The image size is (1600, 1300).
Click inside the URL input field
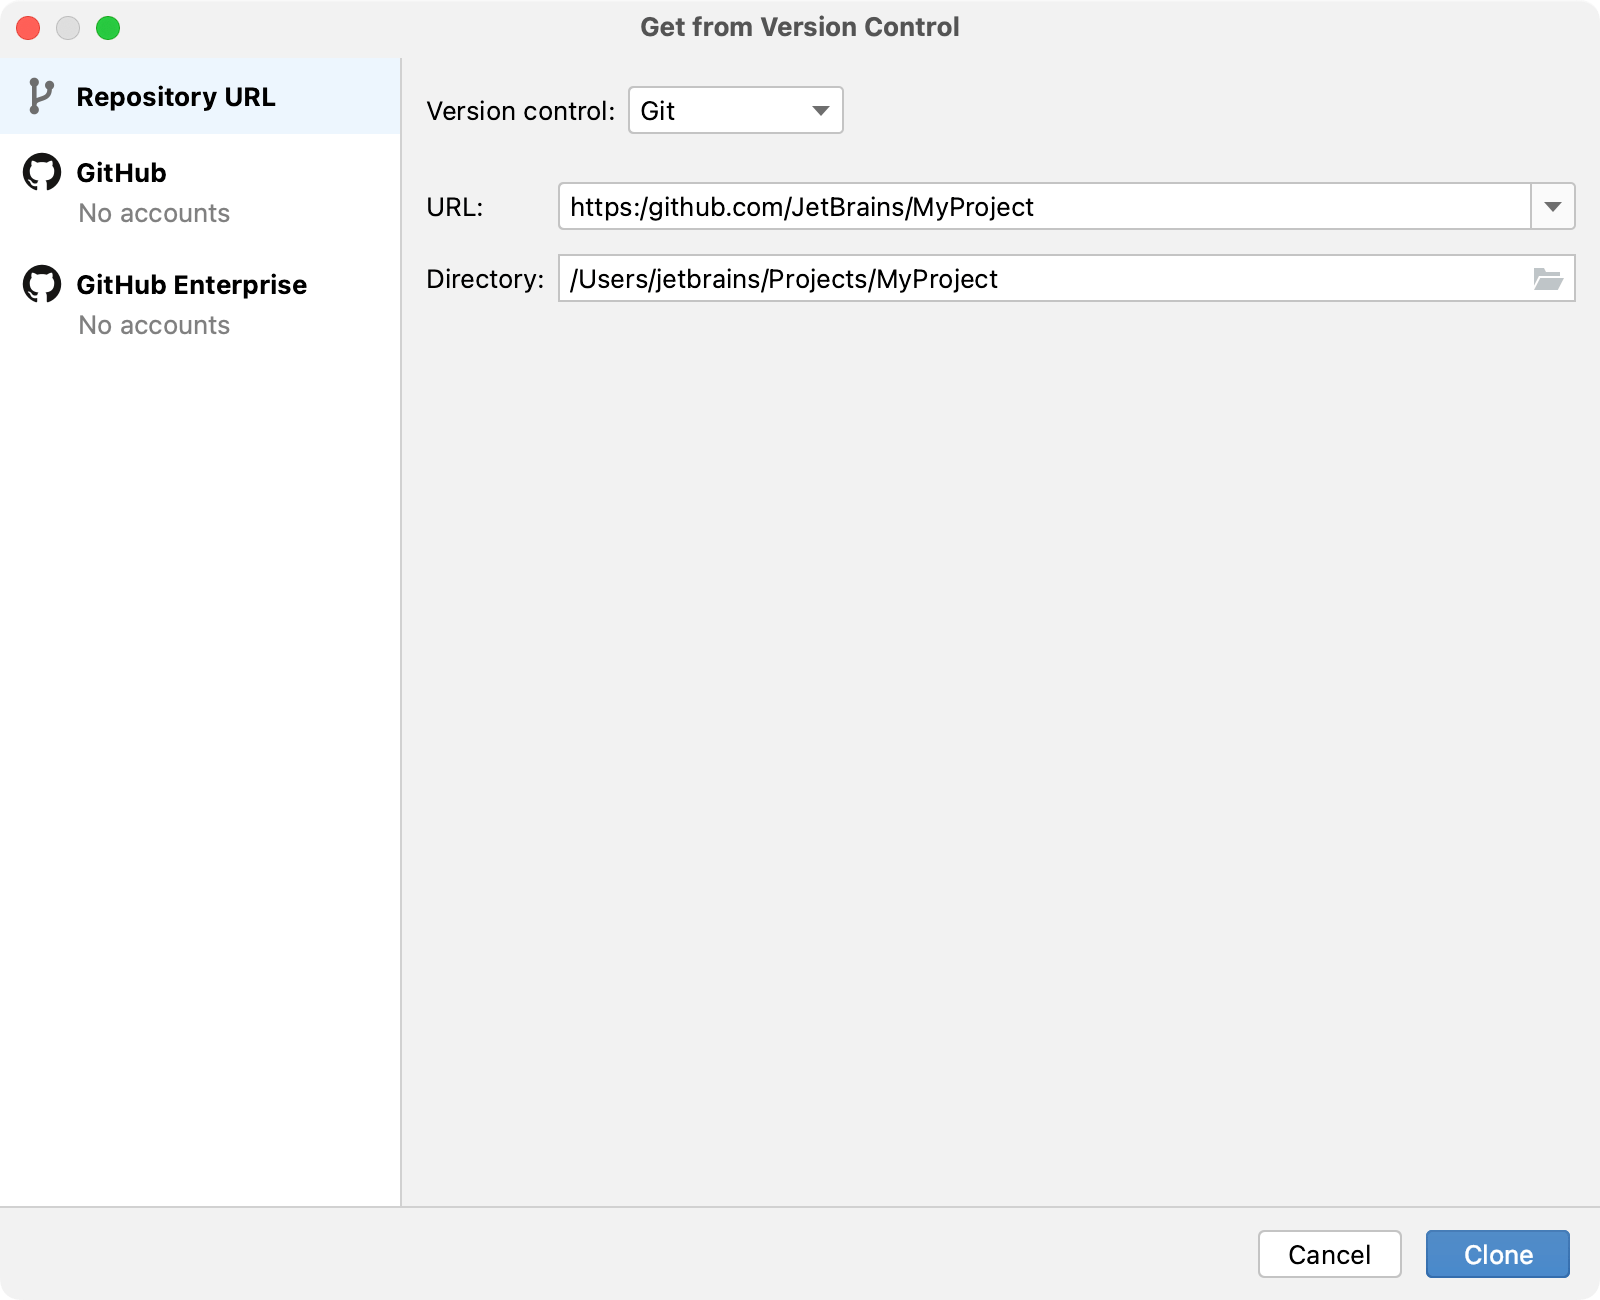[x=1000, y=207]
